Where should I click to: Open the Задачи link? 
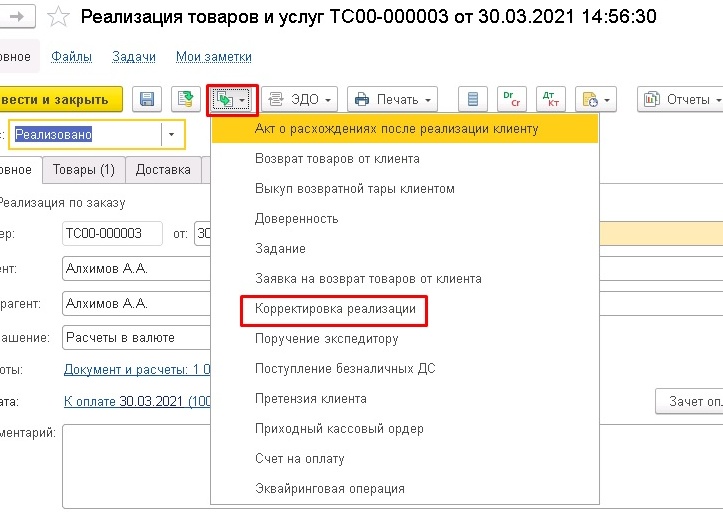click(134, 57)
